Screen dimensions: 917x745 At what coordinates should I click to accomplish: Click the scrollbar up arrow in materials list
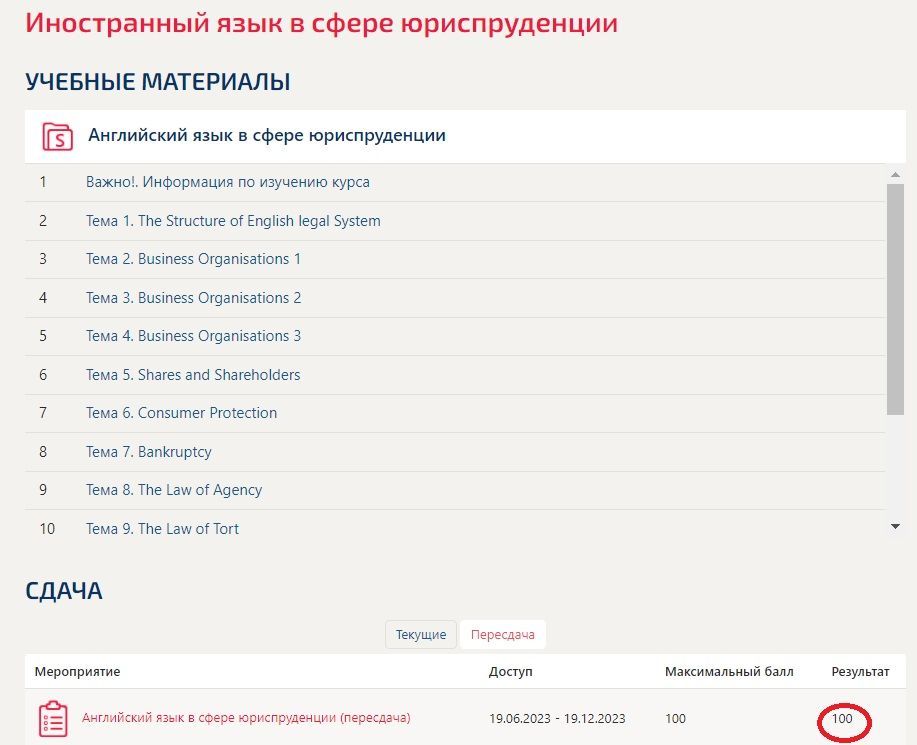895,174
